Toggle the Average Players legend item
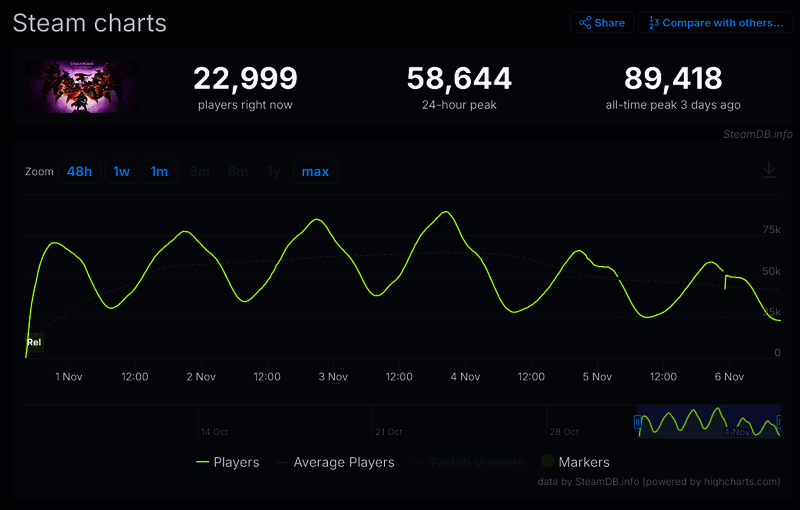Screen dimensions: 800x510 [x=343, y=462]
